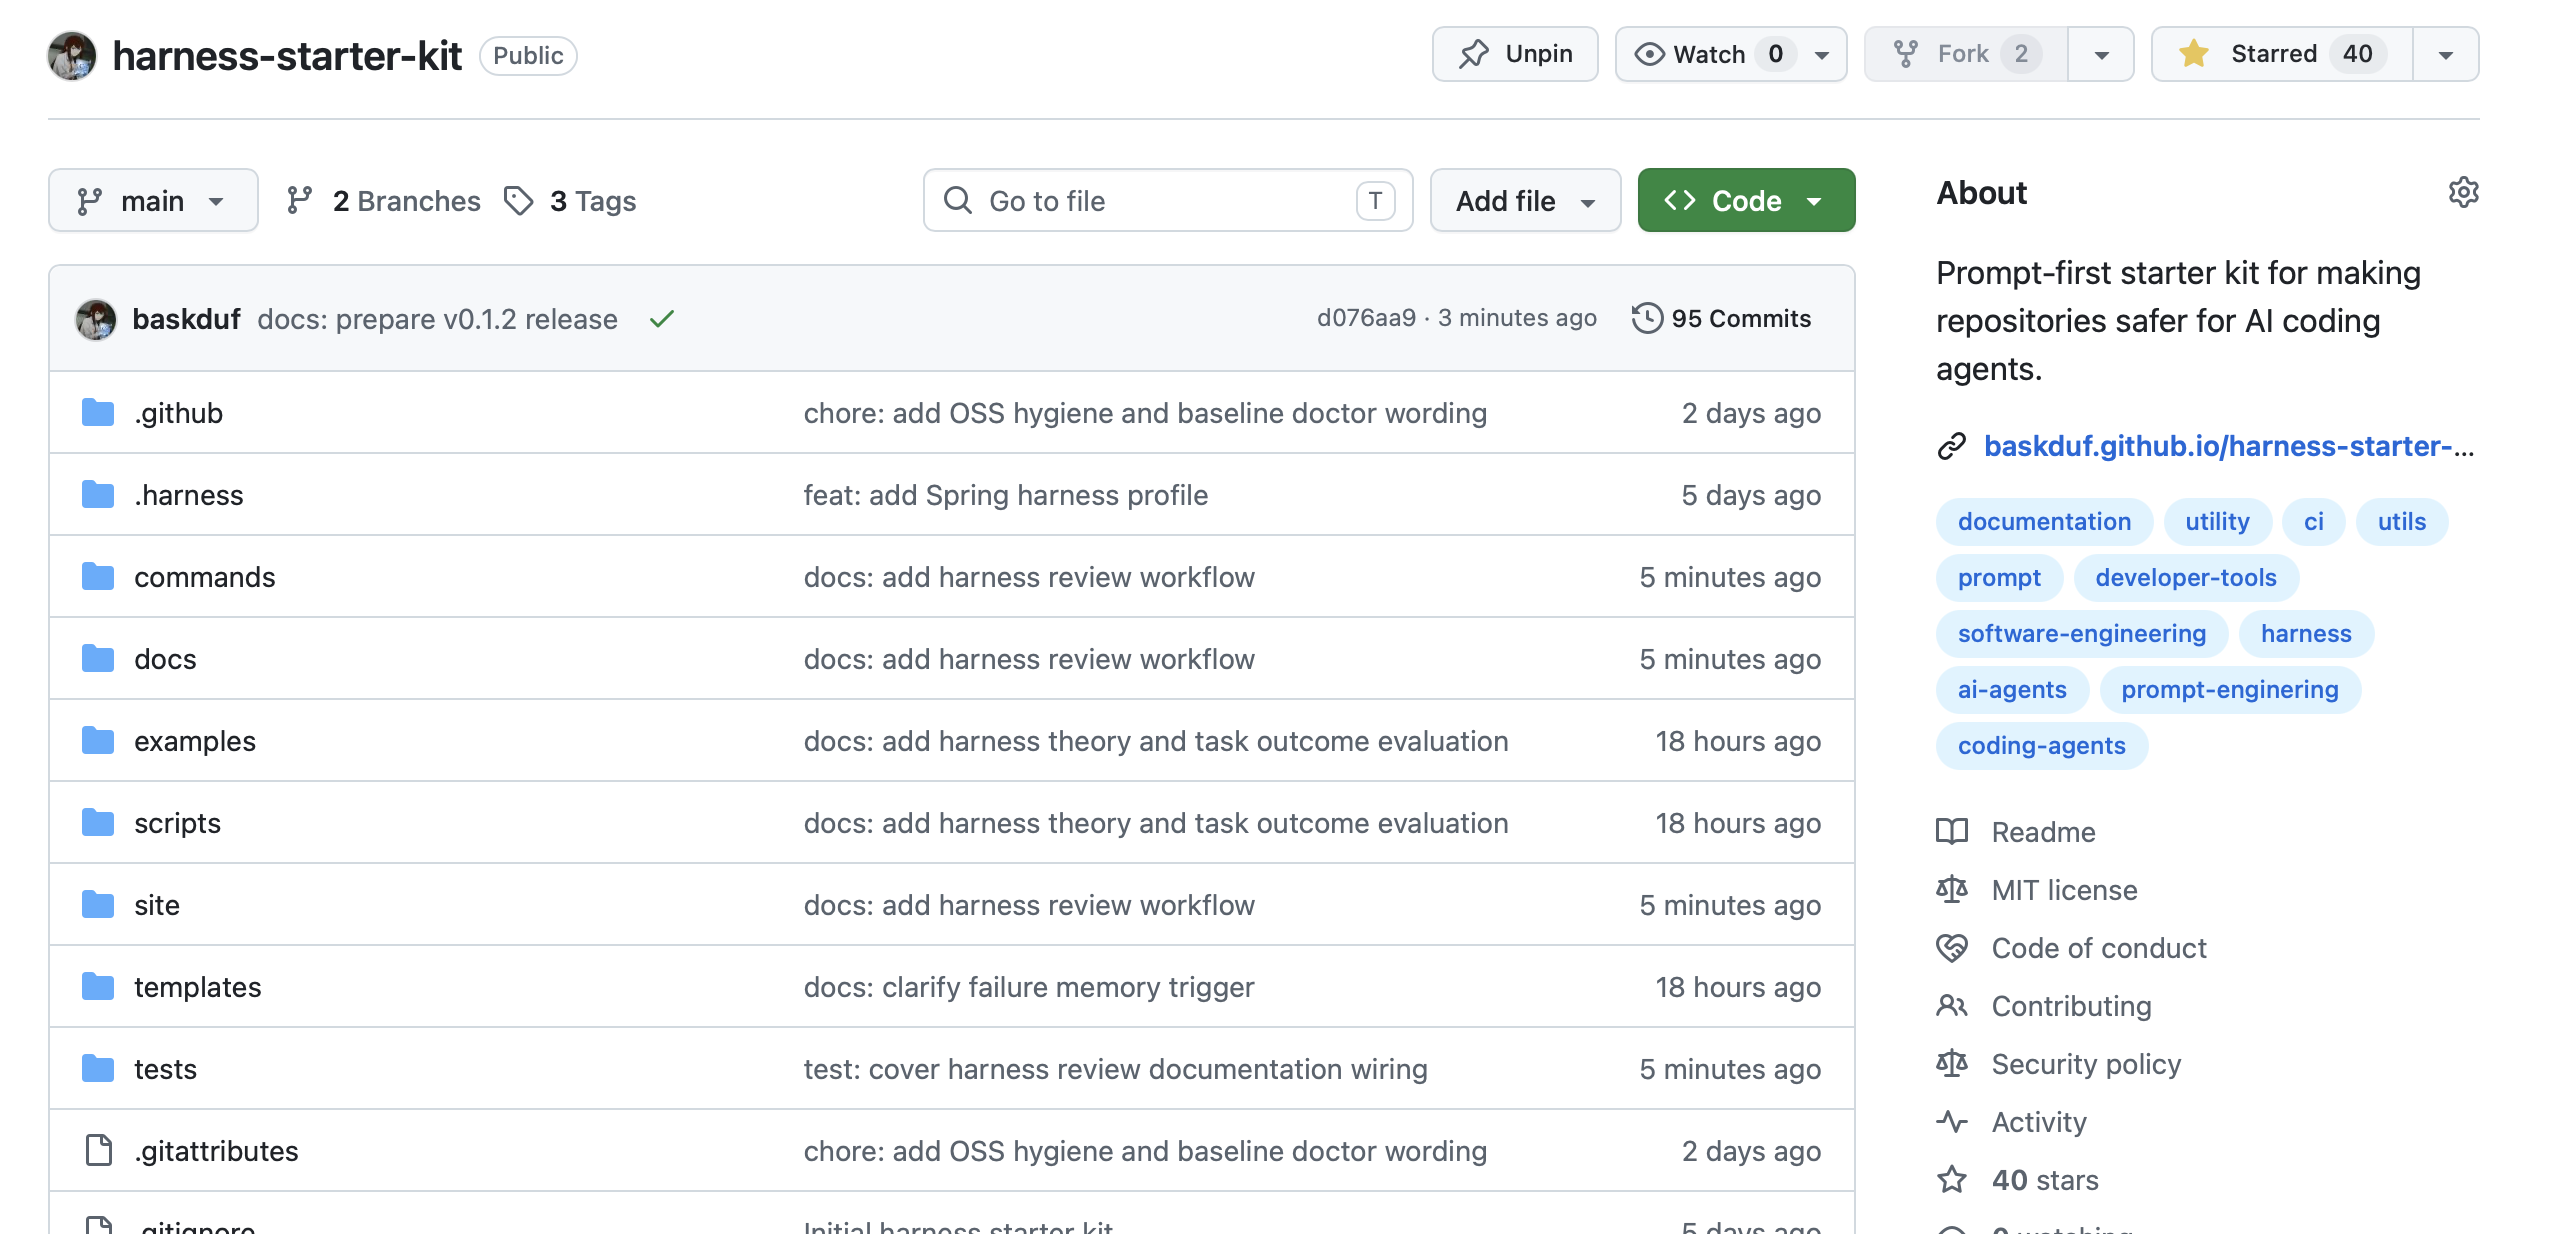Open the site folder
Viewport: 2554px width, 1234px height.
157,905
